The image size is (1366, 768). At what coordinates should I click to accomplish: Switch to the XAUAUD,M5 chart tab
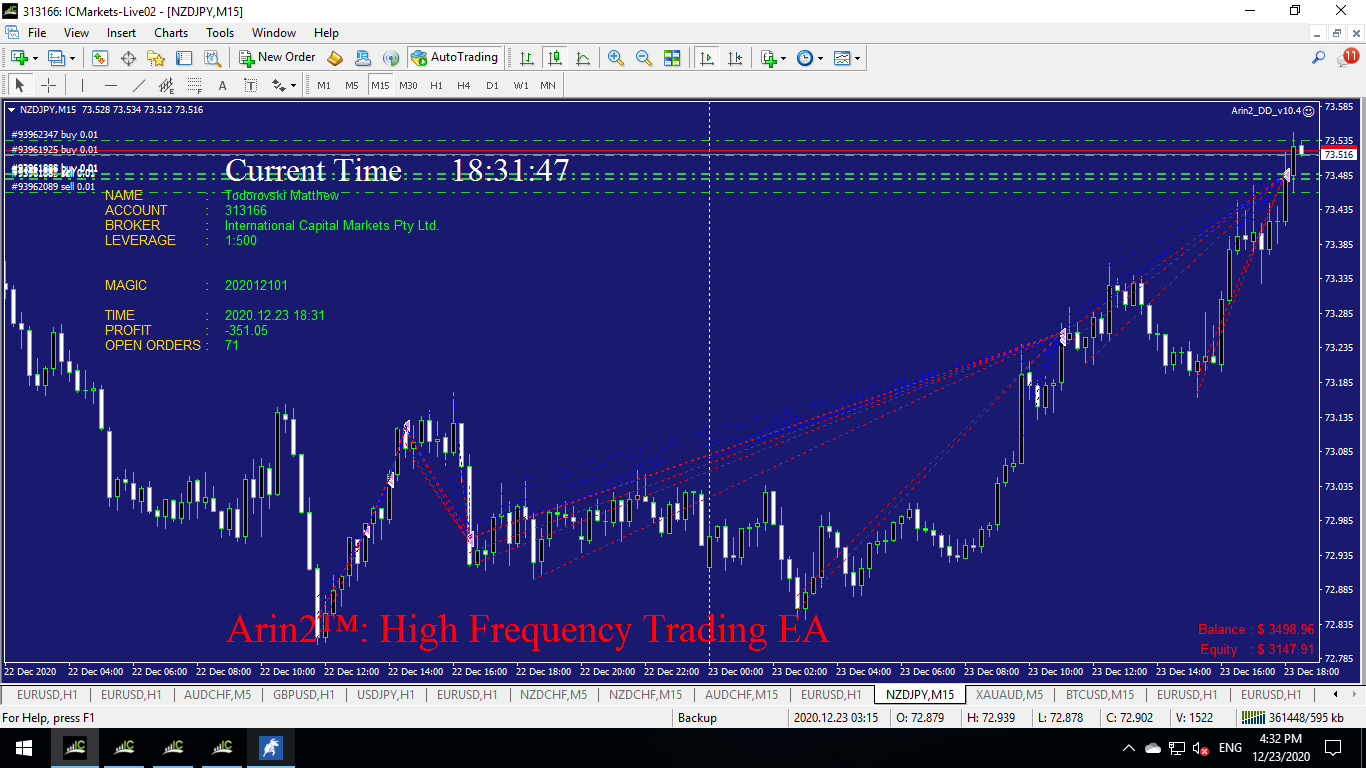coord(1009,694)
